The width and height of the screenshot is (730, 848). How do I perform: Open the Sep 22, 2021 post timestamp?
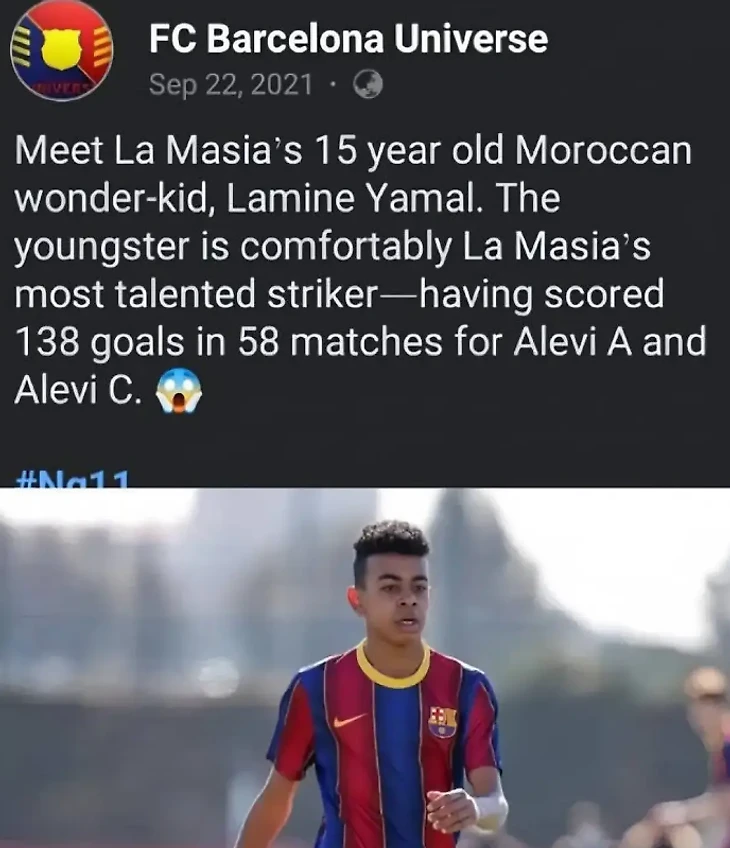point(231,85)
